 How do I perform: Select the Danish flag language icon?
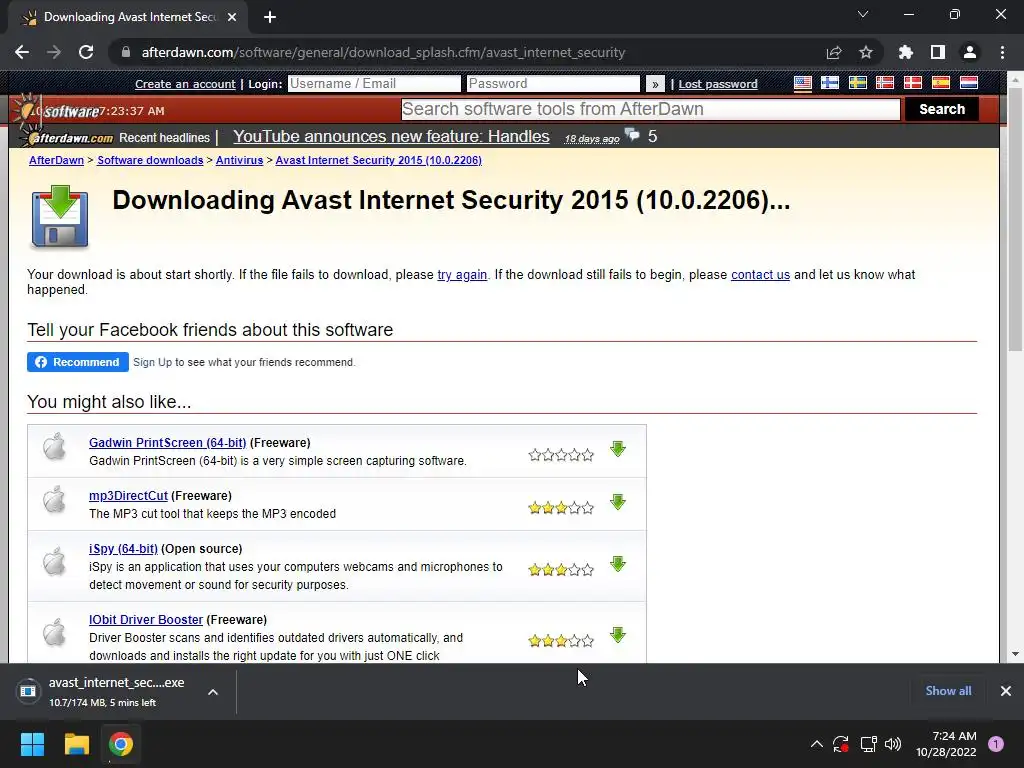(x=913, y=83)
